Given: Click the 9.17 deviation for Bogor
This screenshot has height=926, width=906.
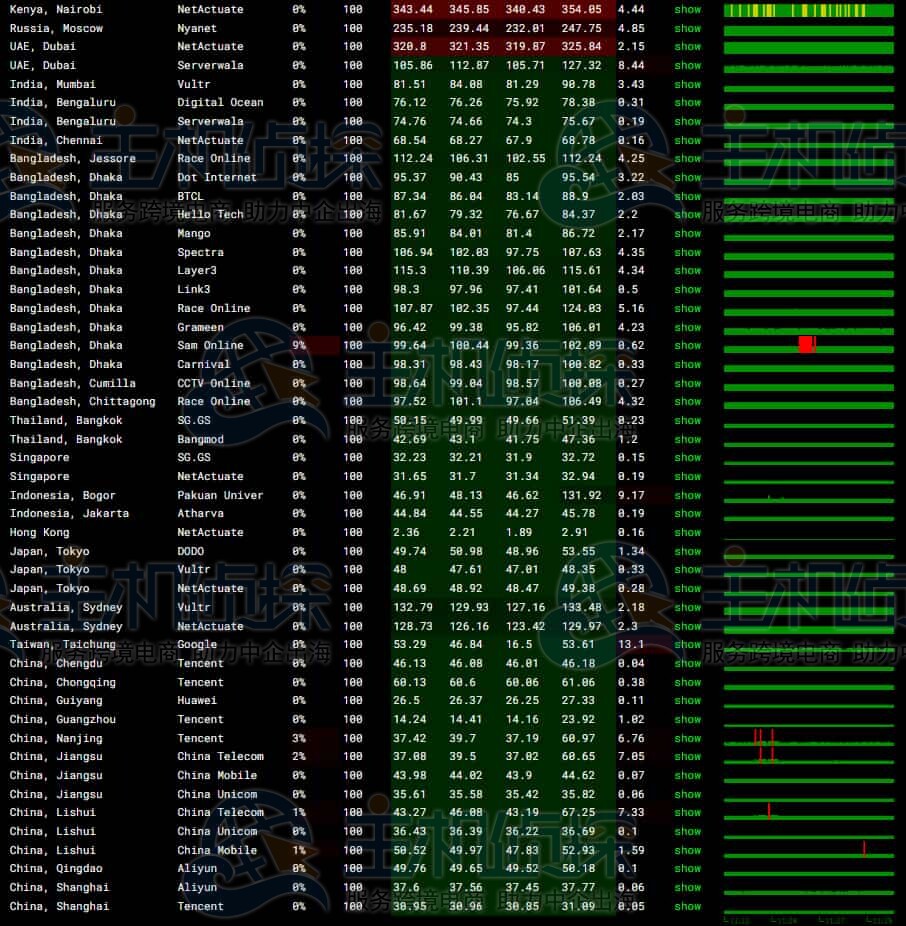Looking at the screenshot, I should (x=631, y=495).
